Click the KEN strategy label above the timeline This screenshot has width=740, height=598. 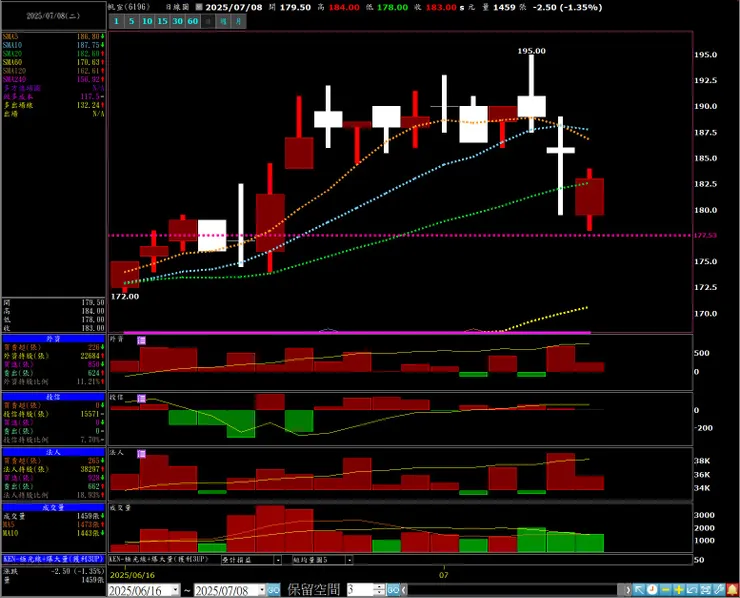pyautogui.click(x=159, y=559)
